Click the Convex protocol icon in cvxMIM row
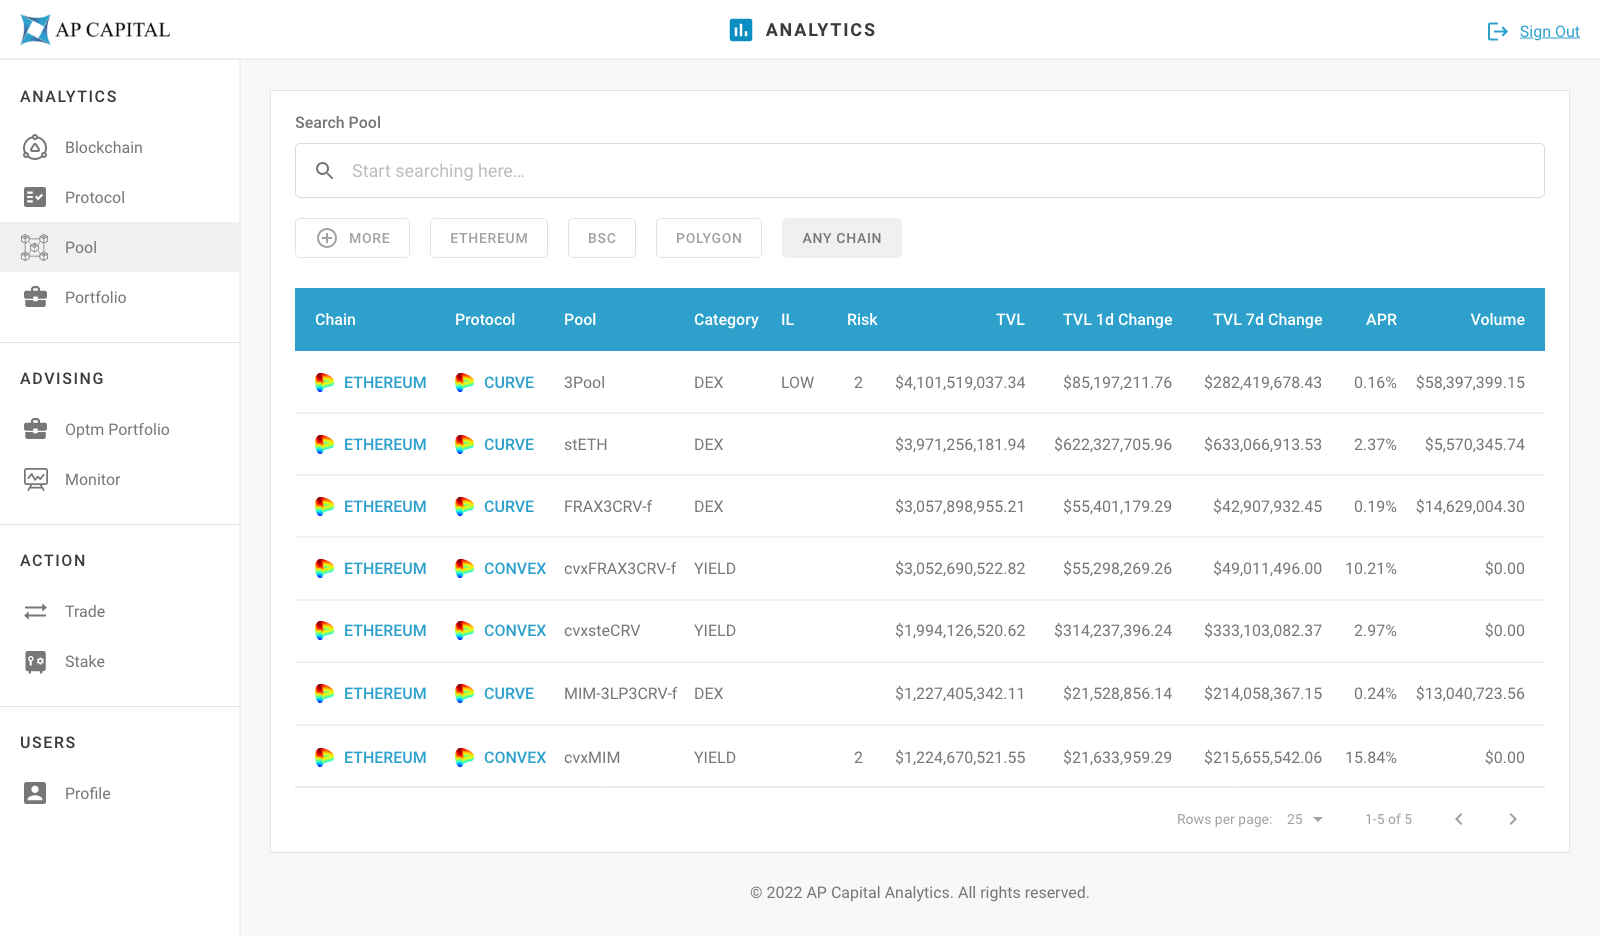1600x936 pixels. click(464, 757)
